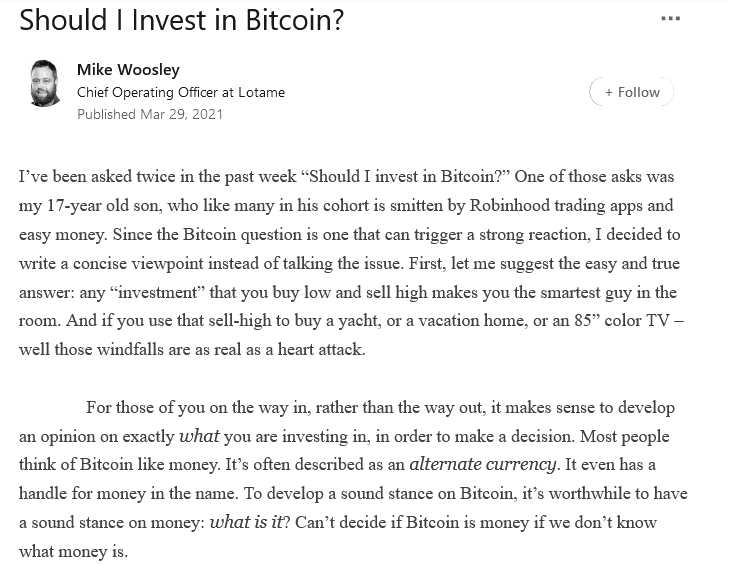The height and width of the screenshot is (564, 729).
Task: Click the "Chief Operating Officer at Lotame" subtitle
Action: click(181, 93)
